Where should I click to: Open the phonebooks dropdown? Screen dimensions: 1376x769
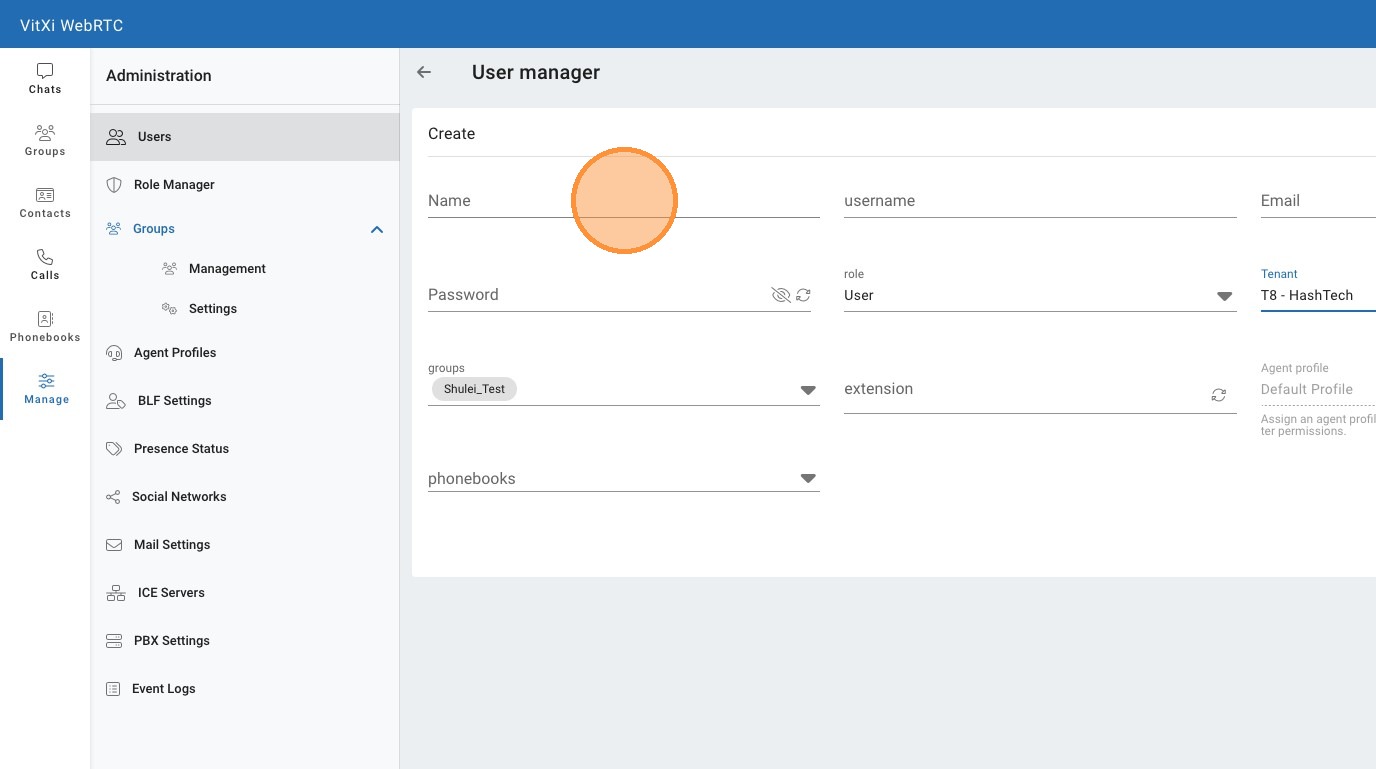point(808,479)
